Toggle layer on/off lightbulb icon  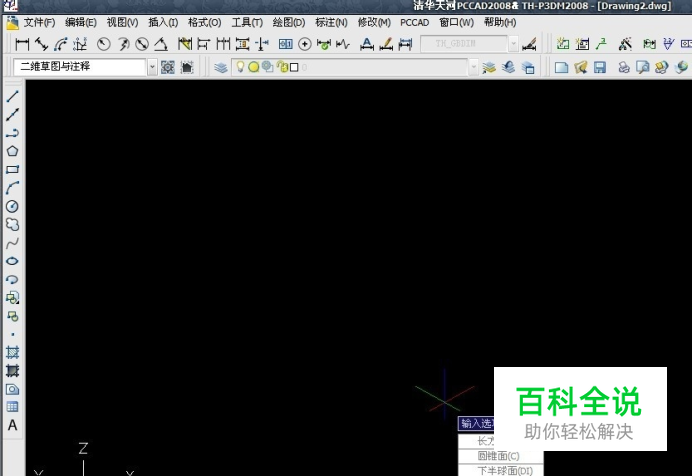[240, 67]
